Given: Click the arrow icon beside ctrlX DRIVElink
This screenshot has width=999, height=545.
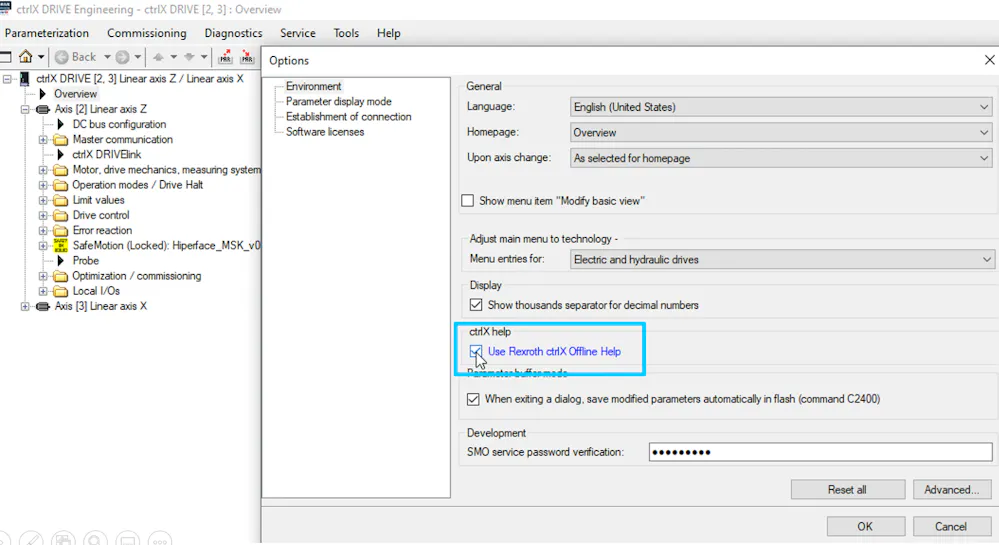Looking at the screenshot, I should click(61, 154).
